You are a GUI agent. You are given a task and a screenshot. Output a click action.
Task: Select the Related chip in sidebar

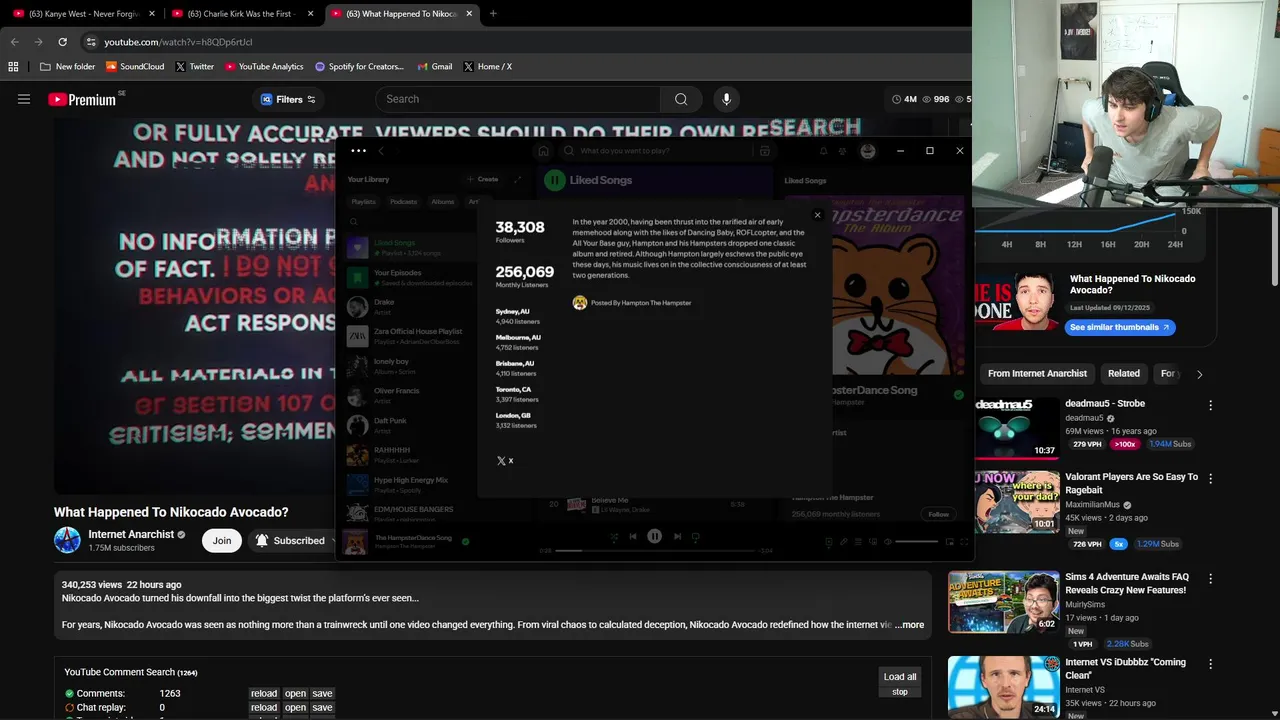point(1124,373)
